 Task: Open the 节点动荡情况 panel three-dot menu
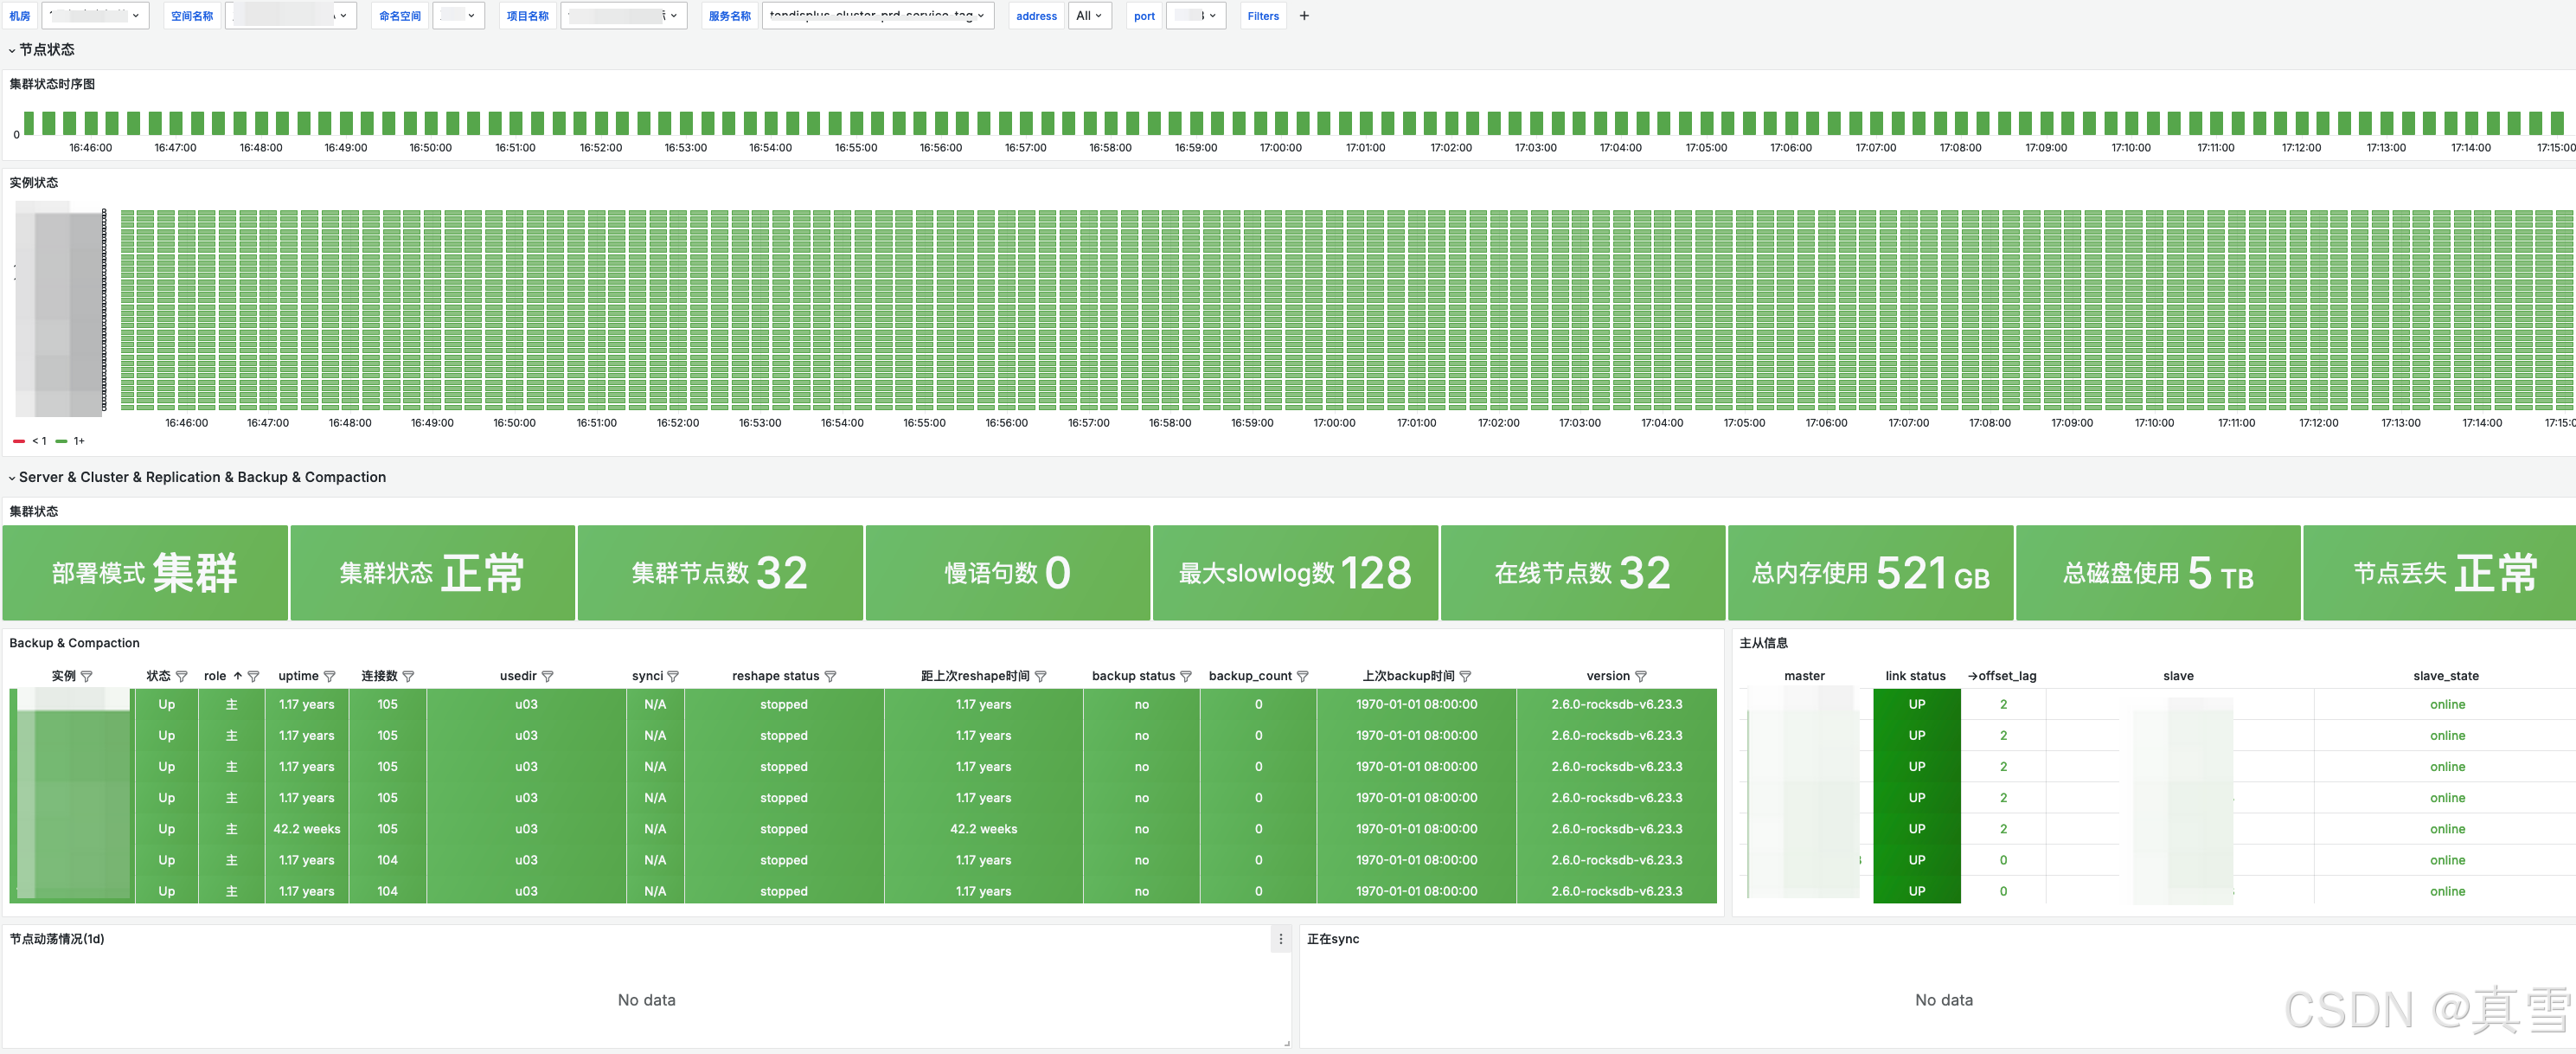[x=1280, y=939]
